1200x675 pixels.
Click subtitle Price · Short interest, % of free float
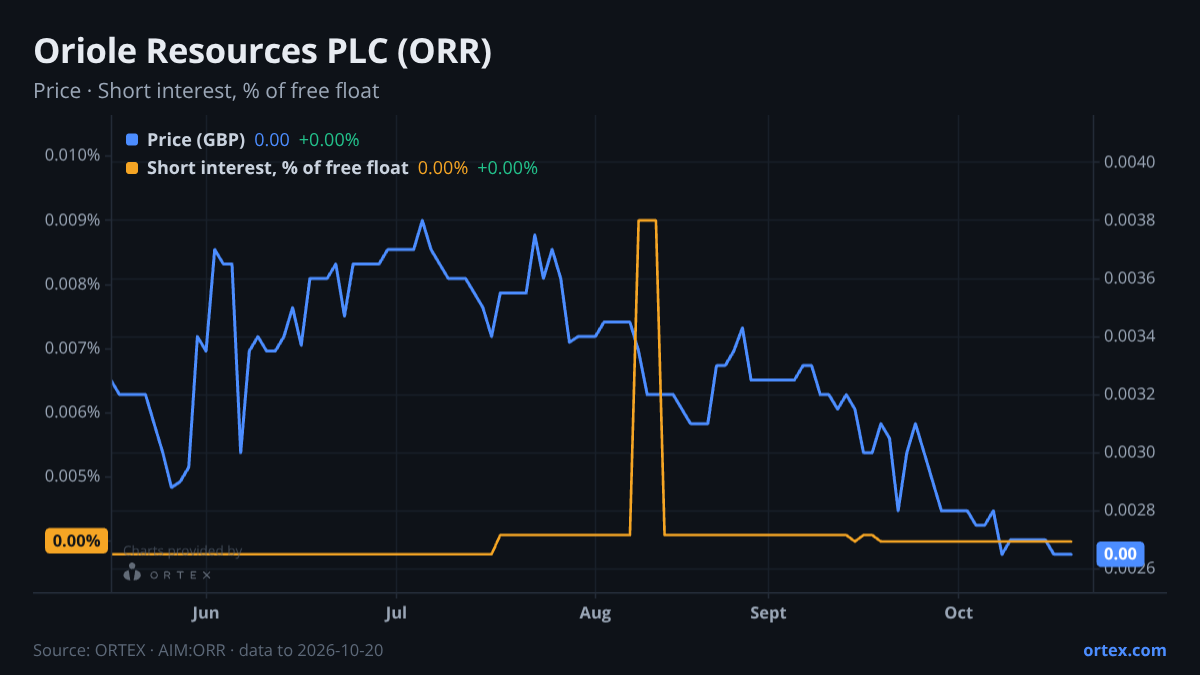point(206,91)
